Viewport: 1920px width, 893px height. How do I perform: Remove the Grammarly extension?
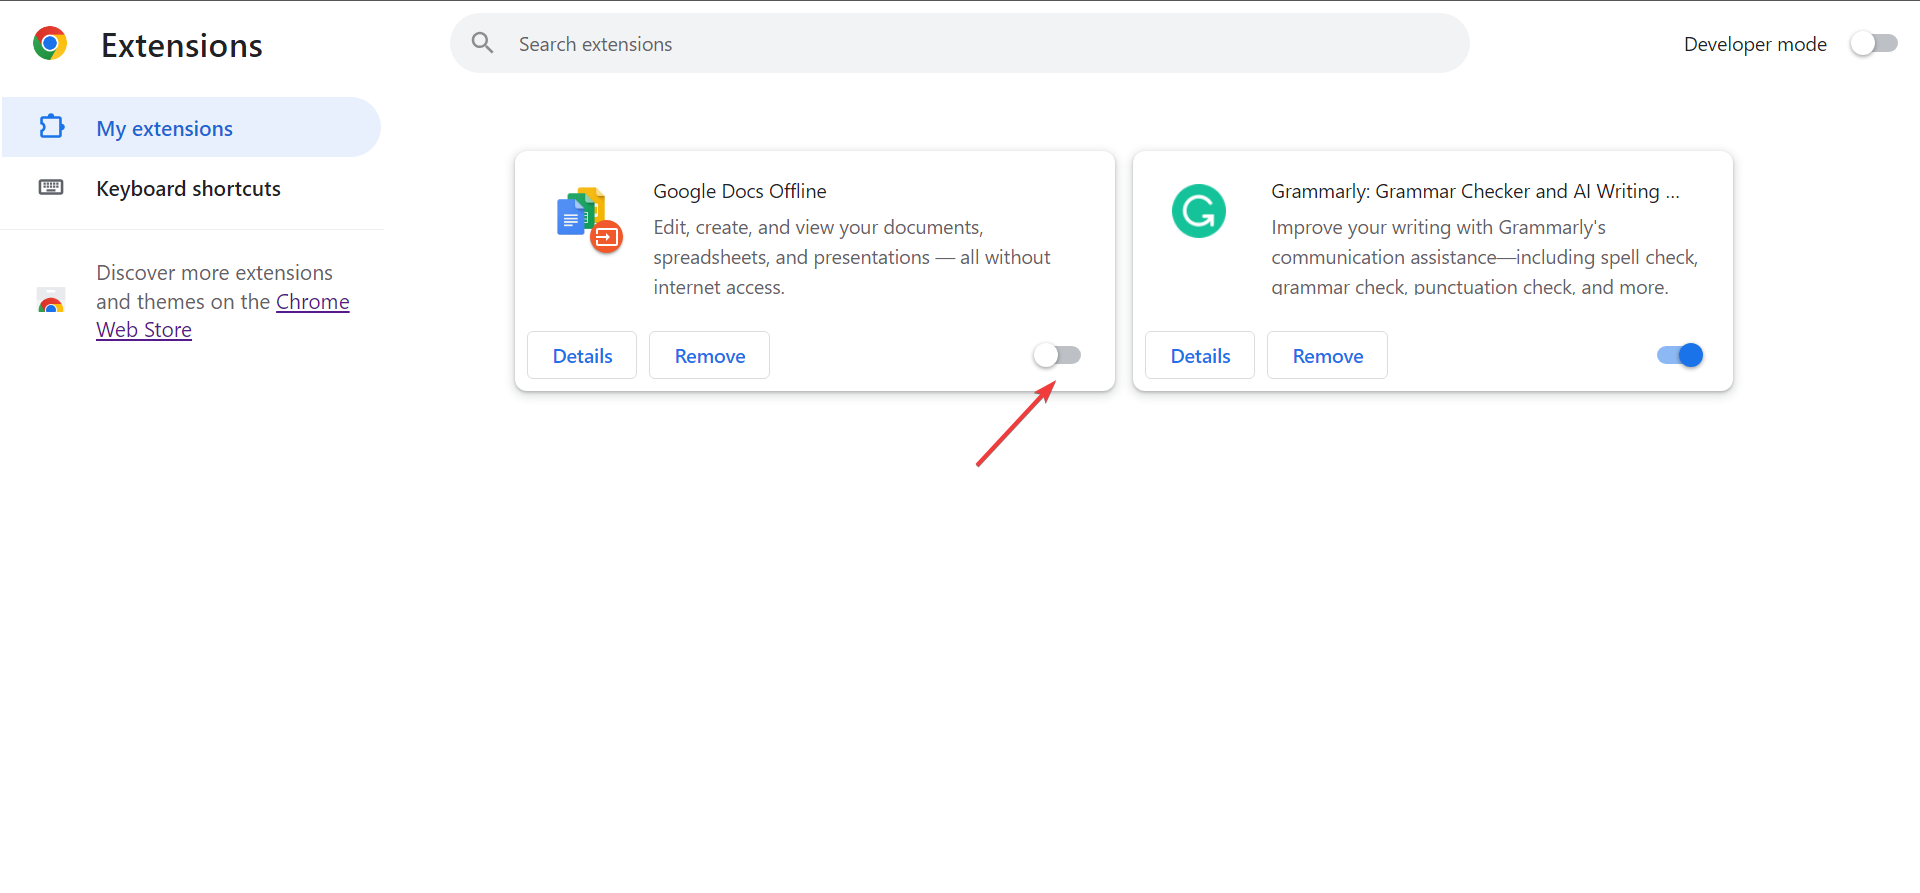click(x=1327, y=355)
